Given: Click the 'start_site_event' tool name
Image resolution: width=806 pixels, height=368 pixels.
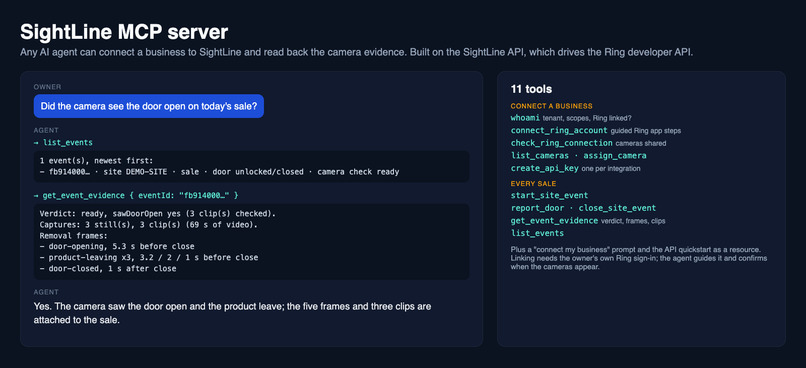Looking at the screenshot, I should tap(549, 195).
